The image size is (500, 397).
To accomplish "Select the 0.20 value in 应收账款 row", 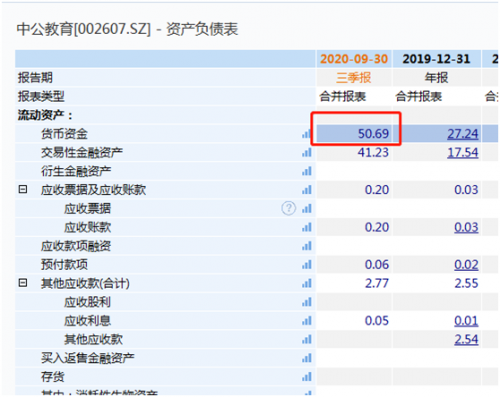I will click(377, 227).
